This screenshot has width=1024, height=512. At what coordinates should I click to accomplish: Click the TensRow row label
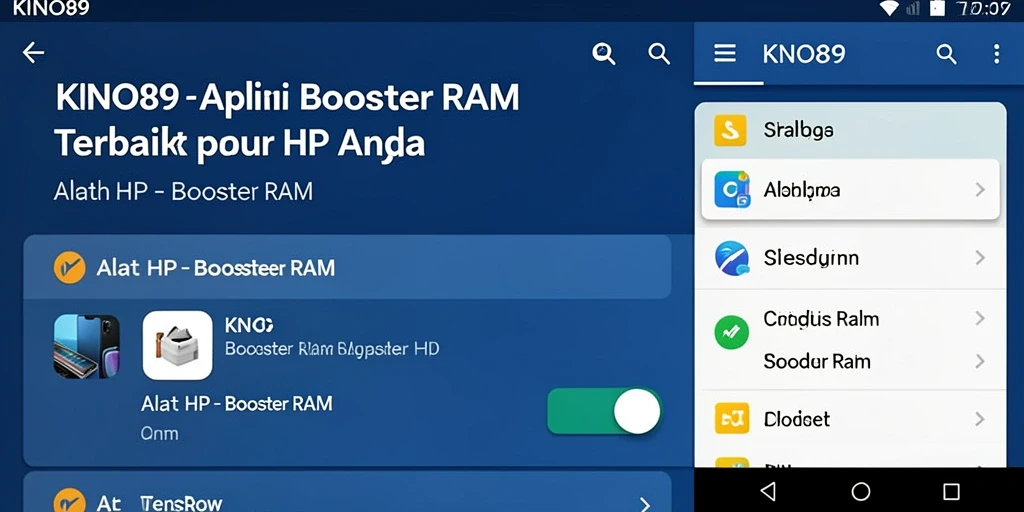click(x=182, y=504)
